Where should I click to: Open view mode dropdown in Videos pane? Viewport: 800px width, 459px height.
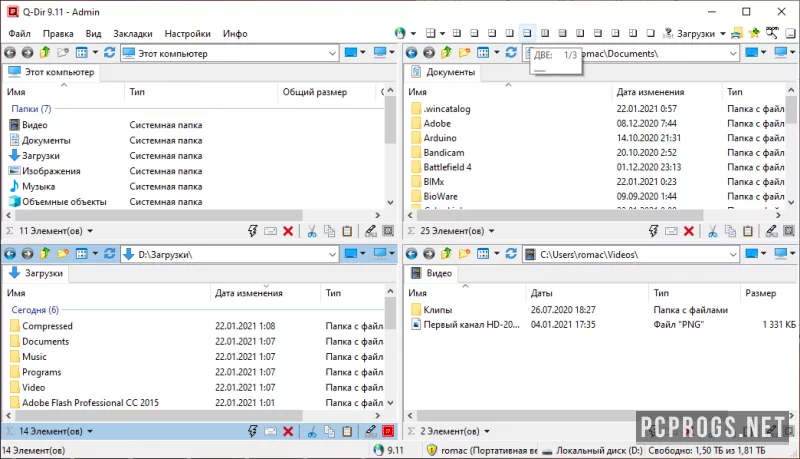click(496, 253)
